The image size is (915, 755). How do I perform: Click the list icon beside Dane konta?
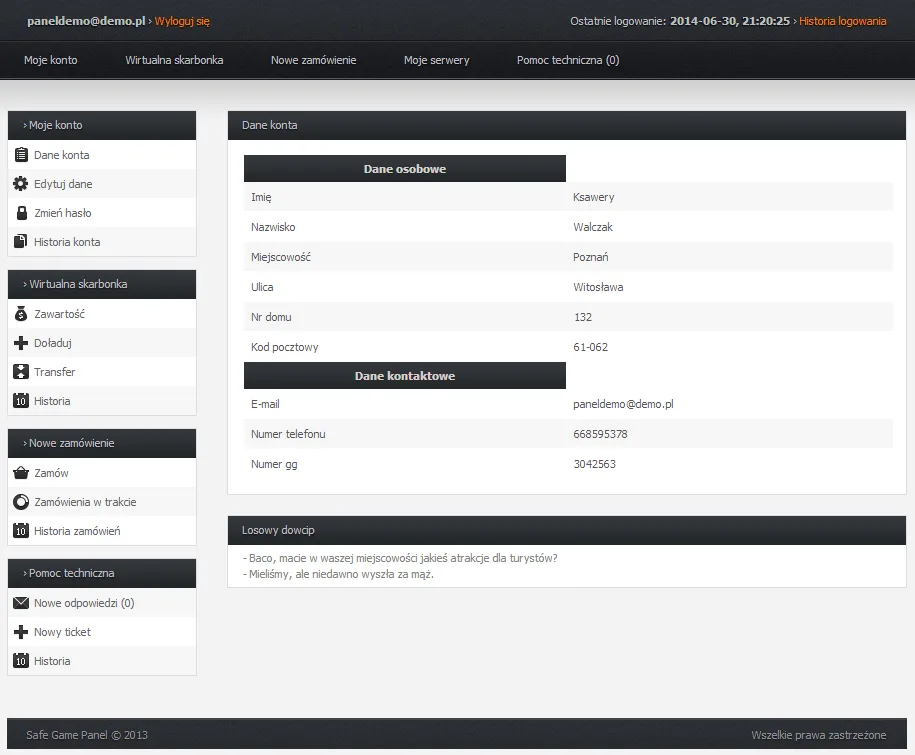(x=21, y=155)
